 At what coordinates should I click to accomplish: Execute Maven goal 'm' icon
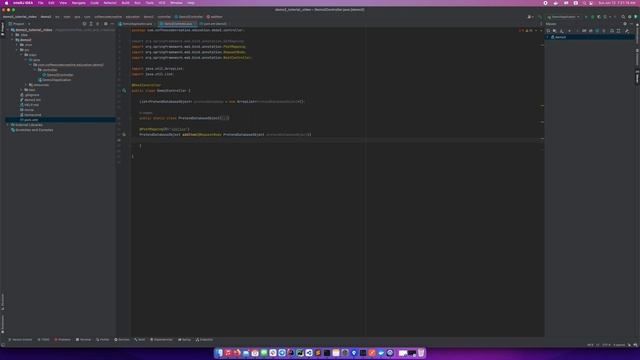(584, 31)
